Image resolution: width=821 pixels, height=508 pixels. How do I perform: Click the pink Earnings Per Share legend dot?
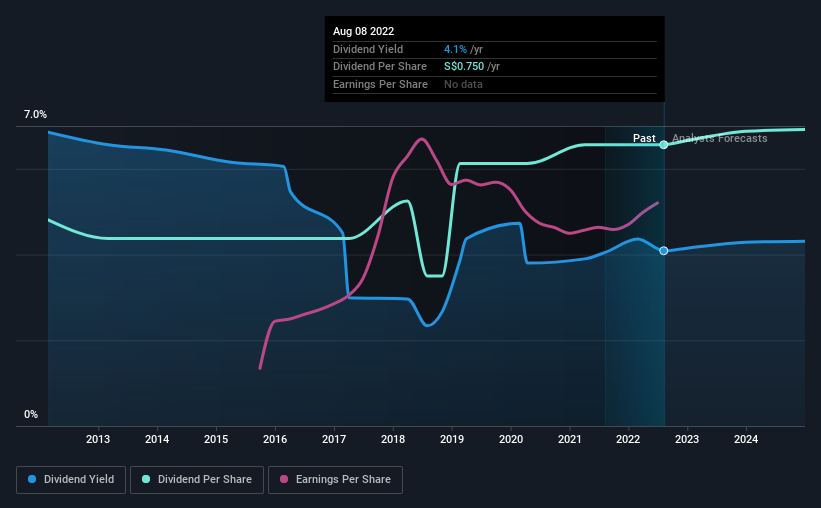[284, 479]
